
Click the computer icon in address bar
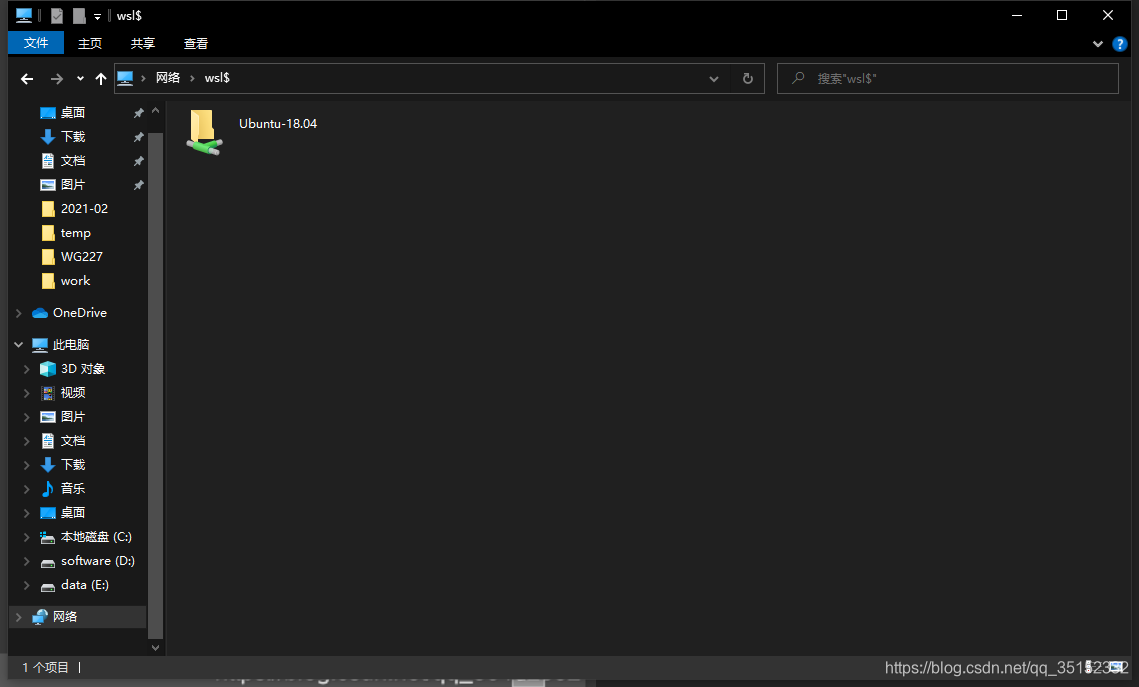click(125, 78)
